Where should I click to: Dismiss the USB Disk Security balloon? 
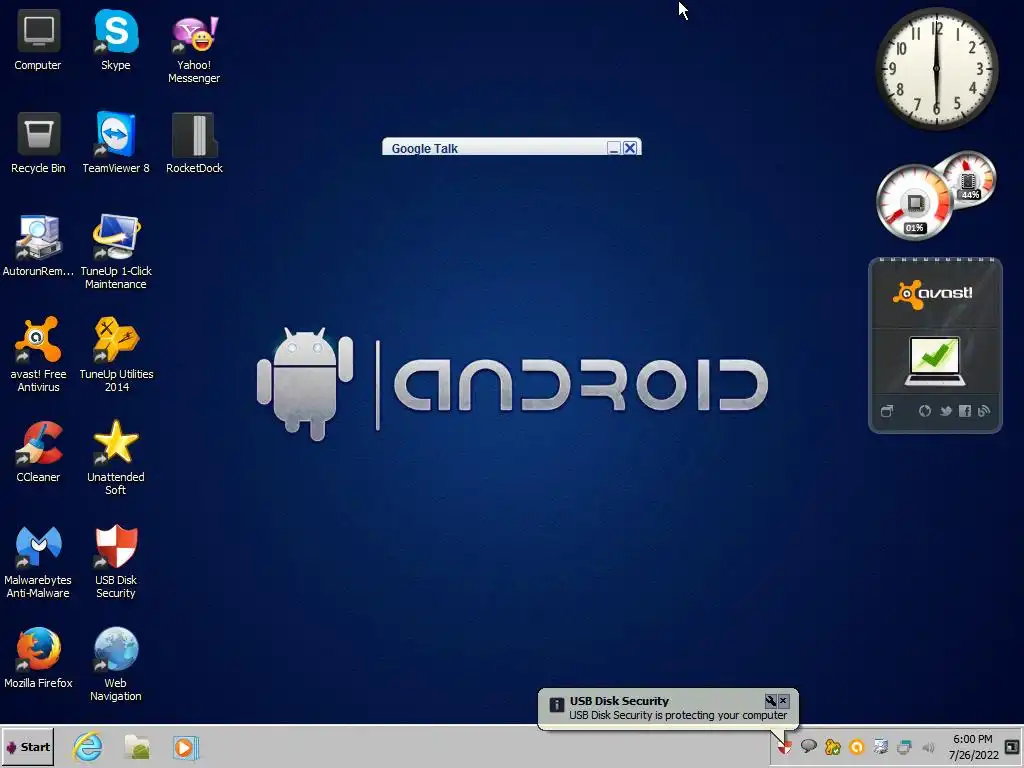pyautogui.click(x=784, y=701)
